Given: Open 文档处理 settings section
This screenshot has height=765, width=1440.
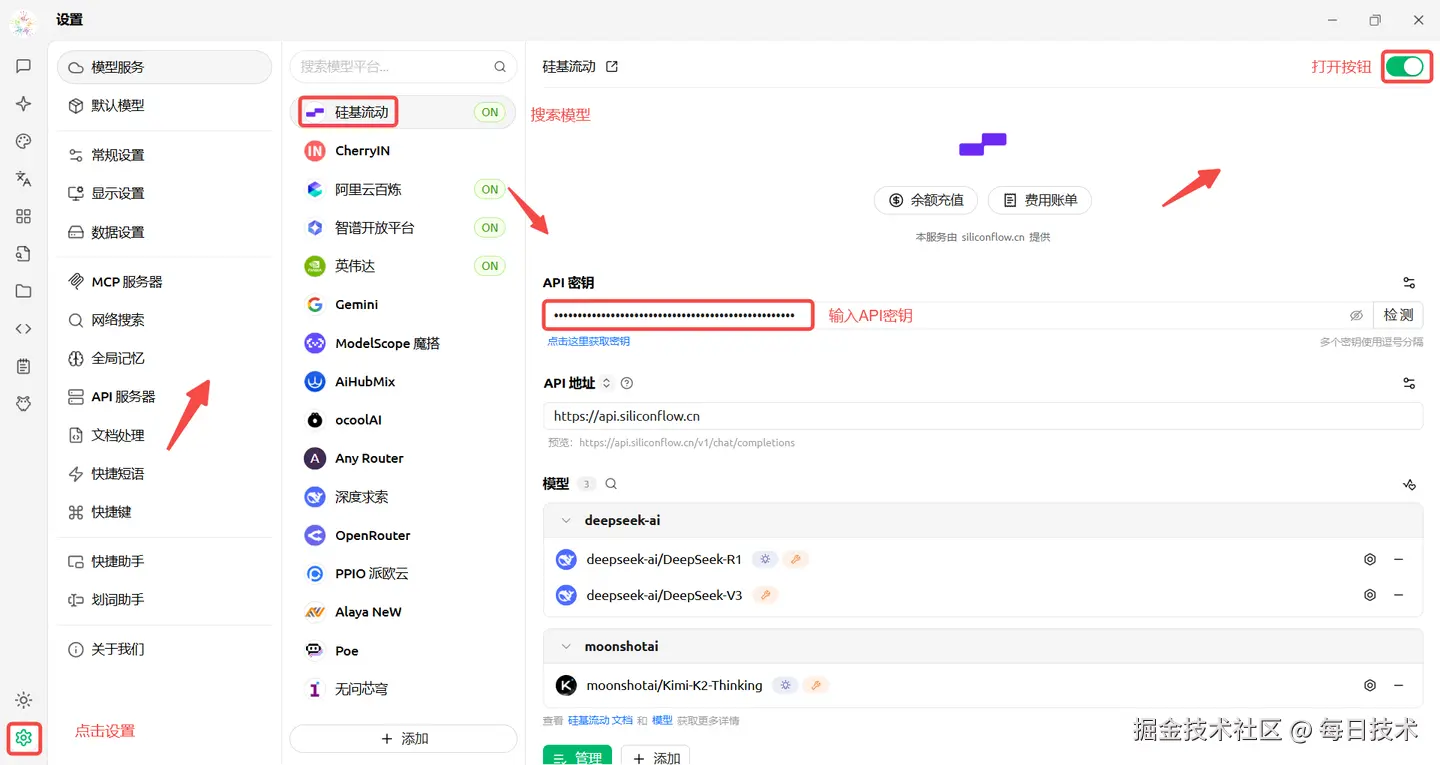Looking at the screenshot, I should point(164,435).
